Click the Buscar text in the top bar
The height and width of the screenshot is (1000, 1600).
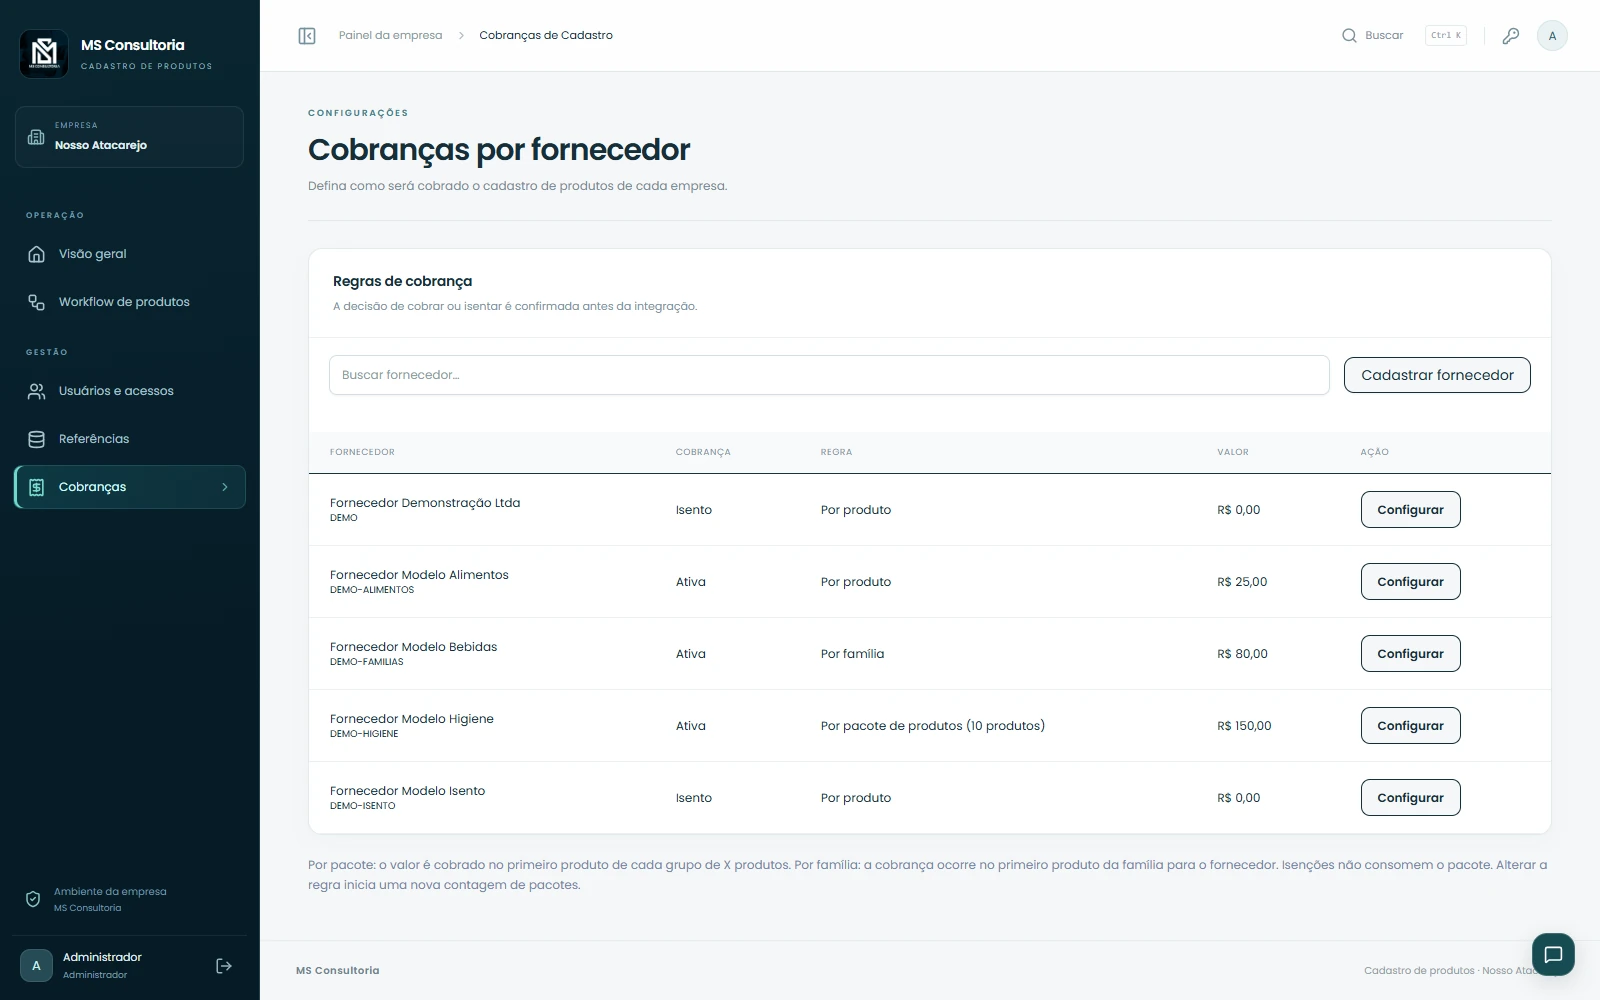tap(1384, 36)
